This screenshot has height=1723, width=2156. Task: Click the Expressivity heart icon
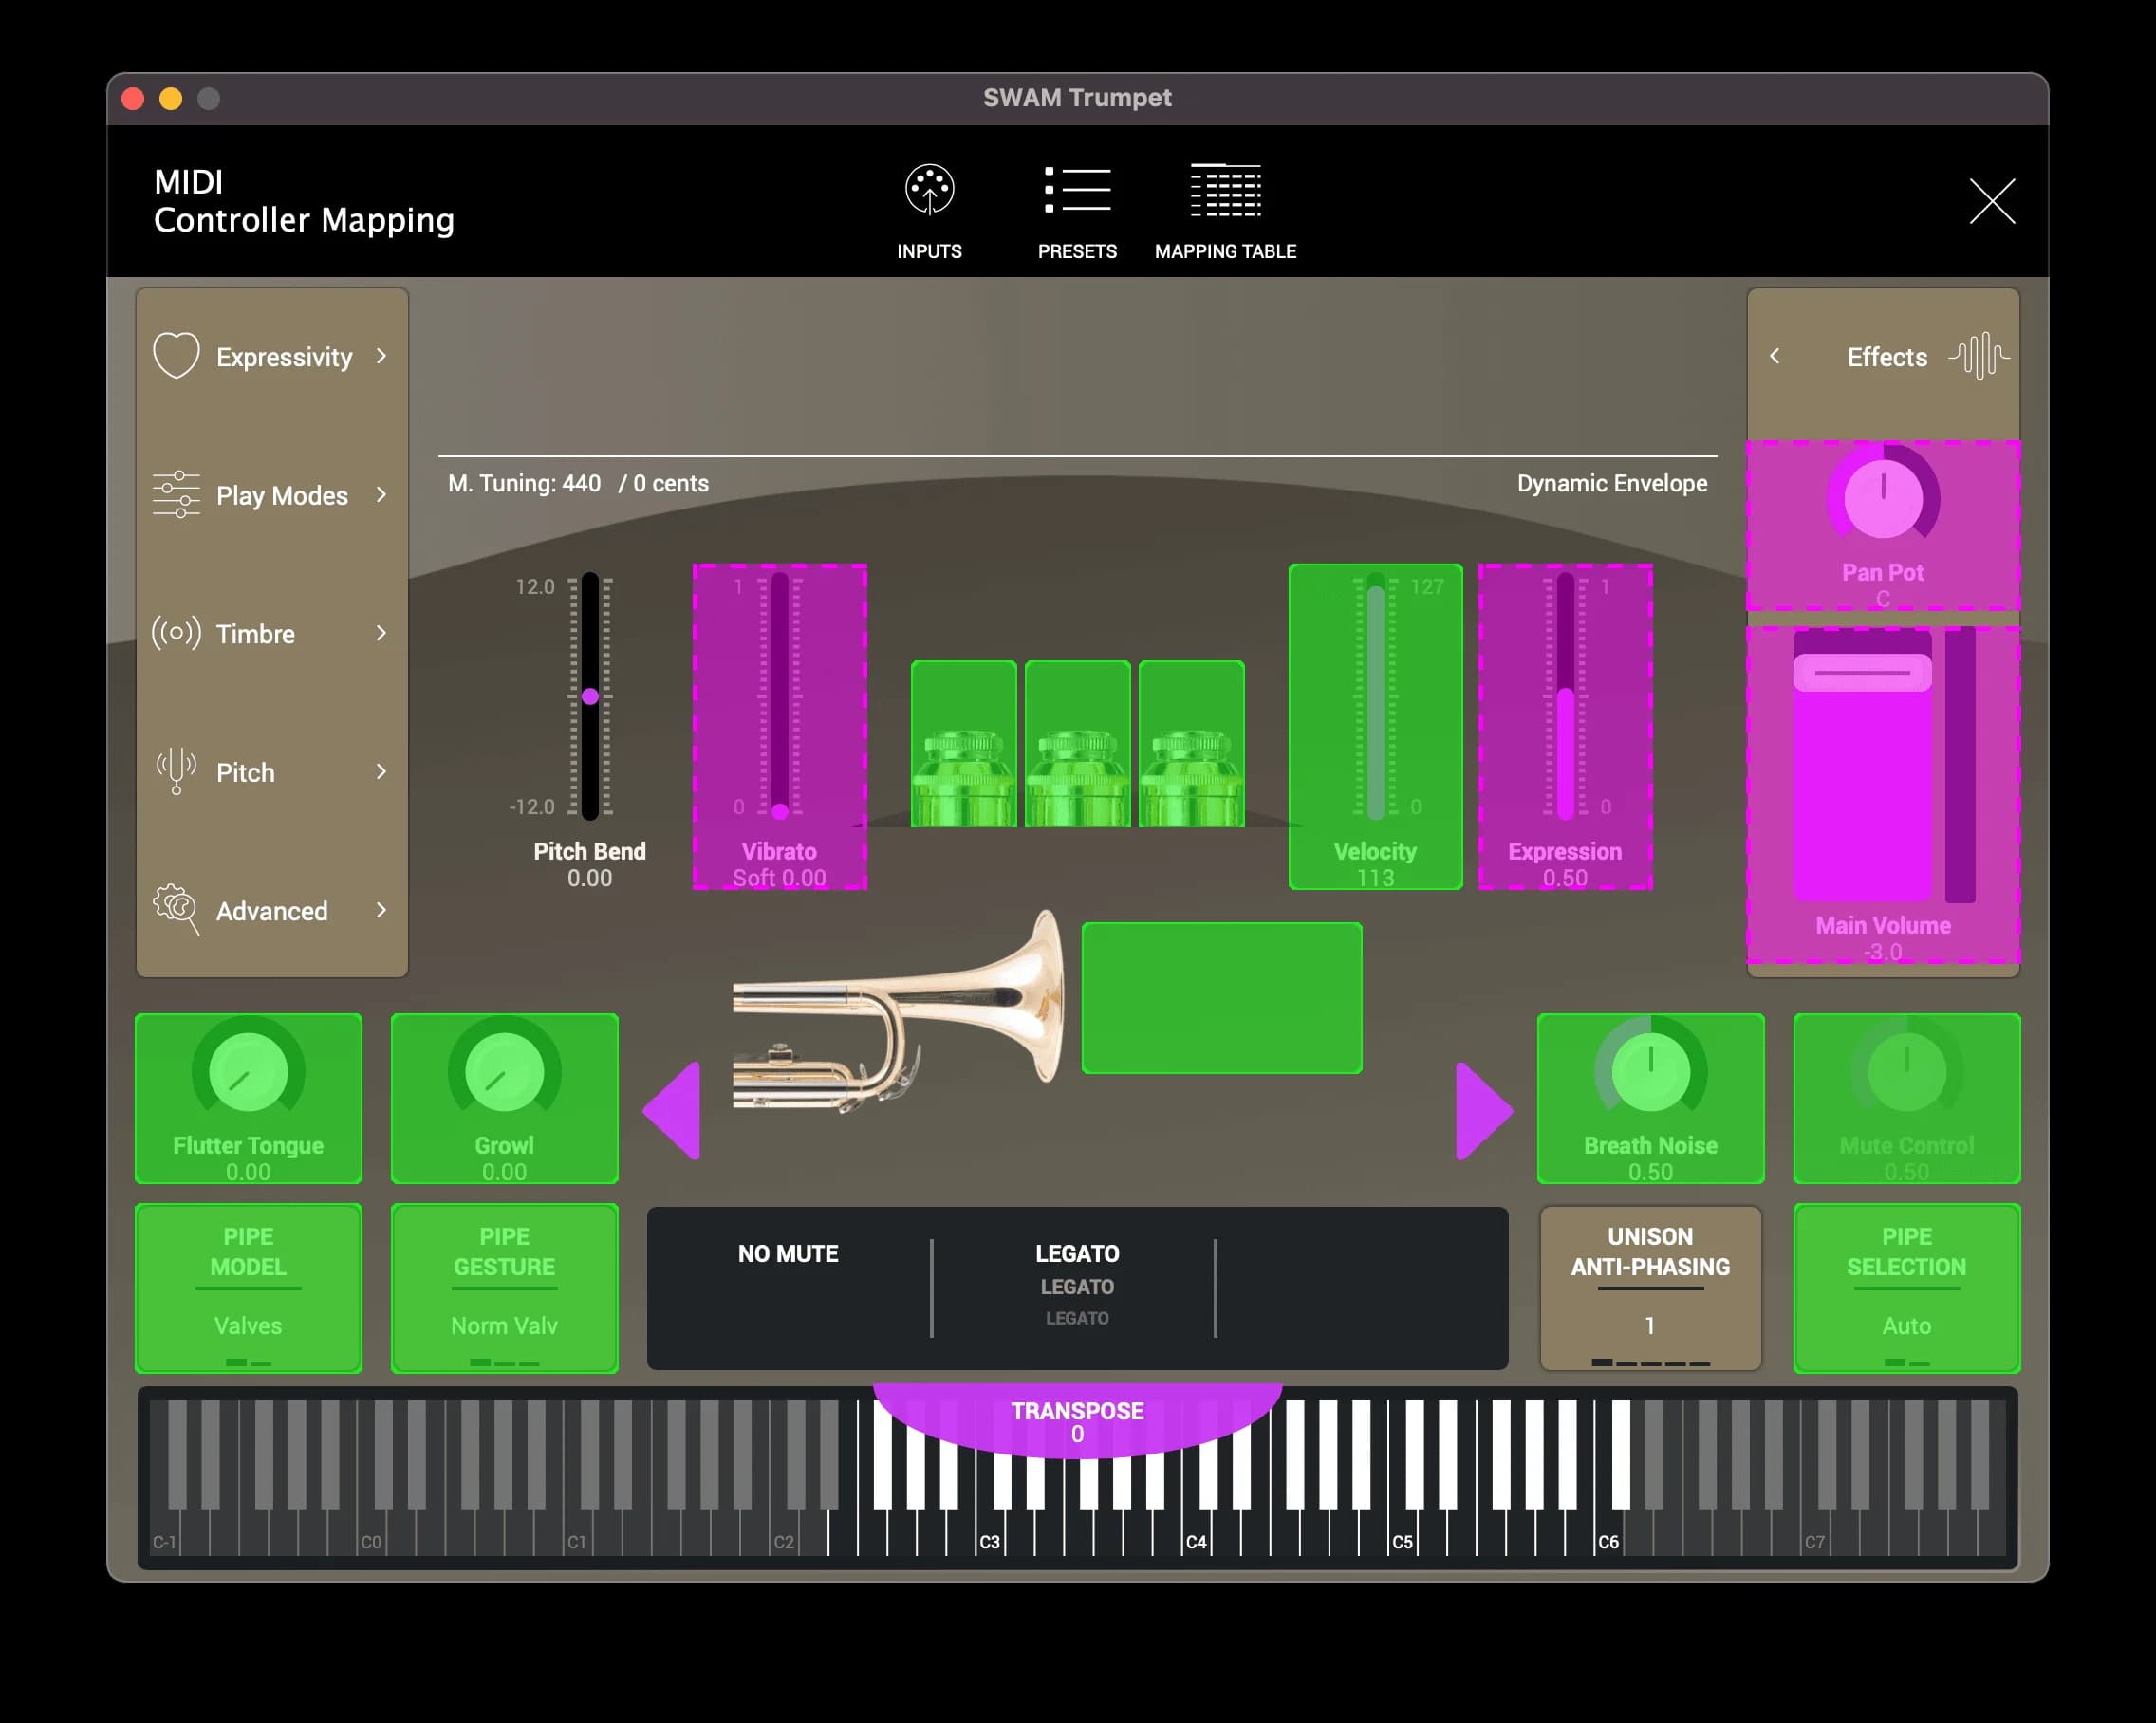[176, 356]
